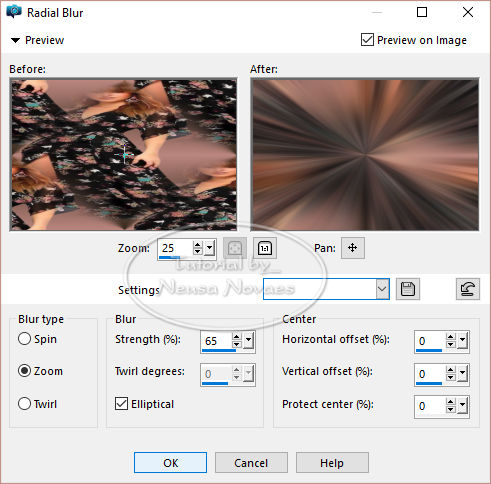Confirm with the OK button
491x484 pixels.
pos(170,463)
